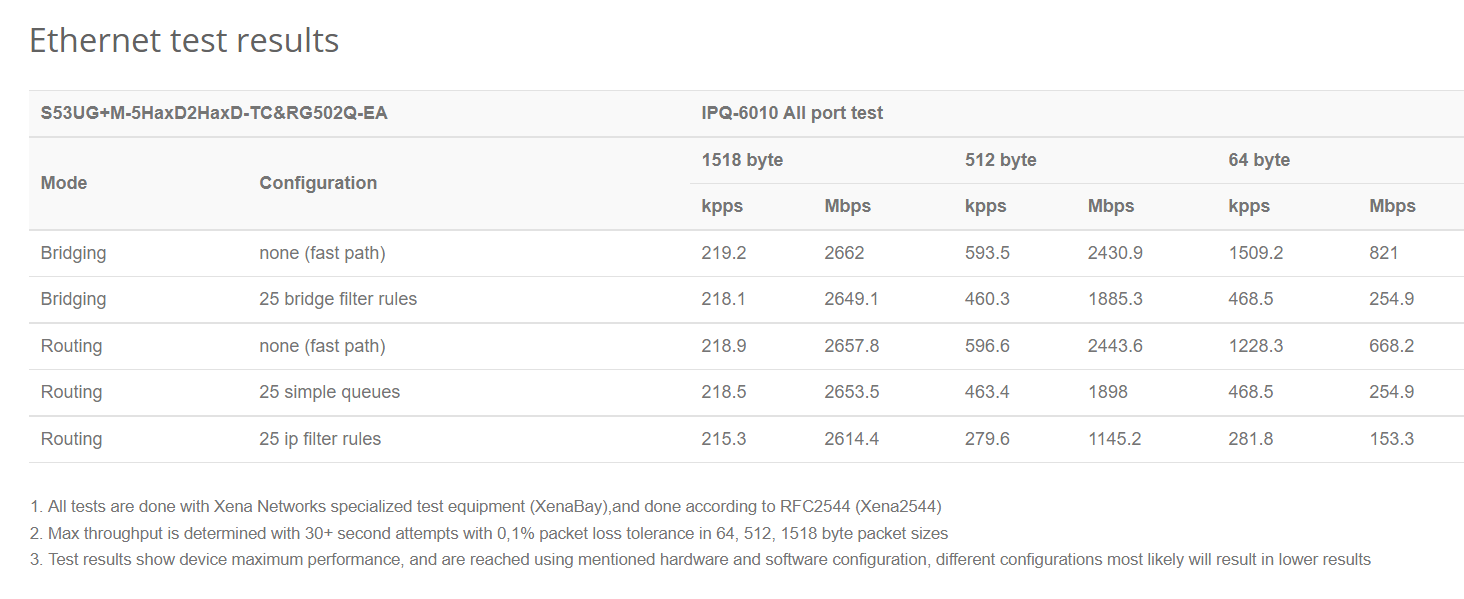
Task: Click the "25 bridge filter rules" cell
Action: coord(338,299)
